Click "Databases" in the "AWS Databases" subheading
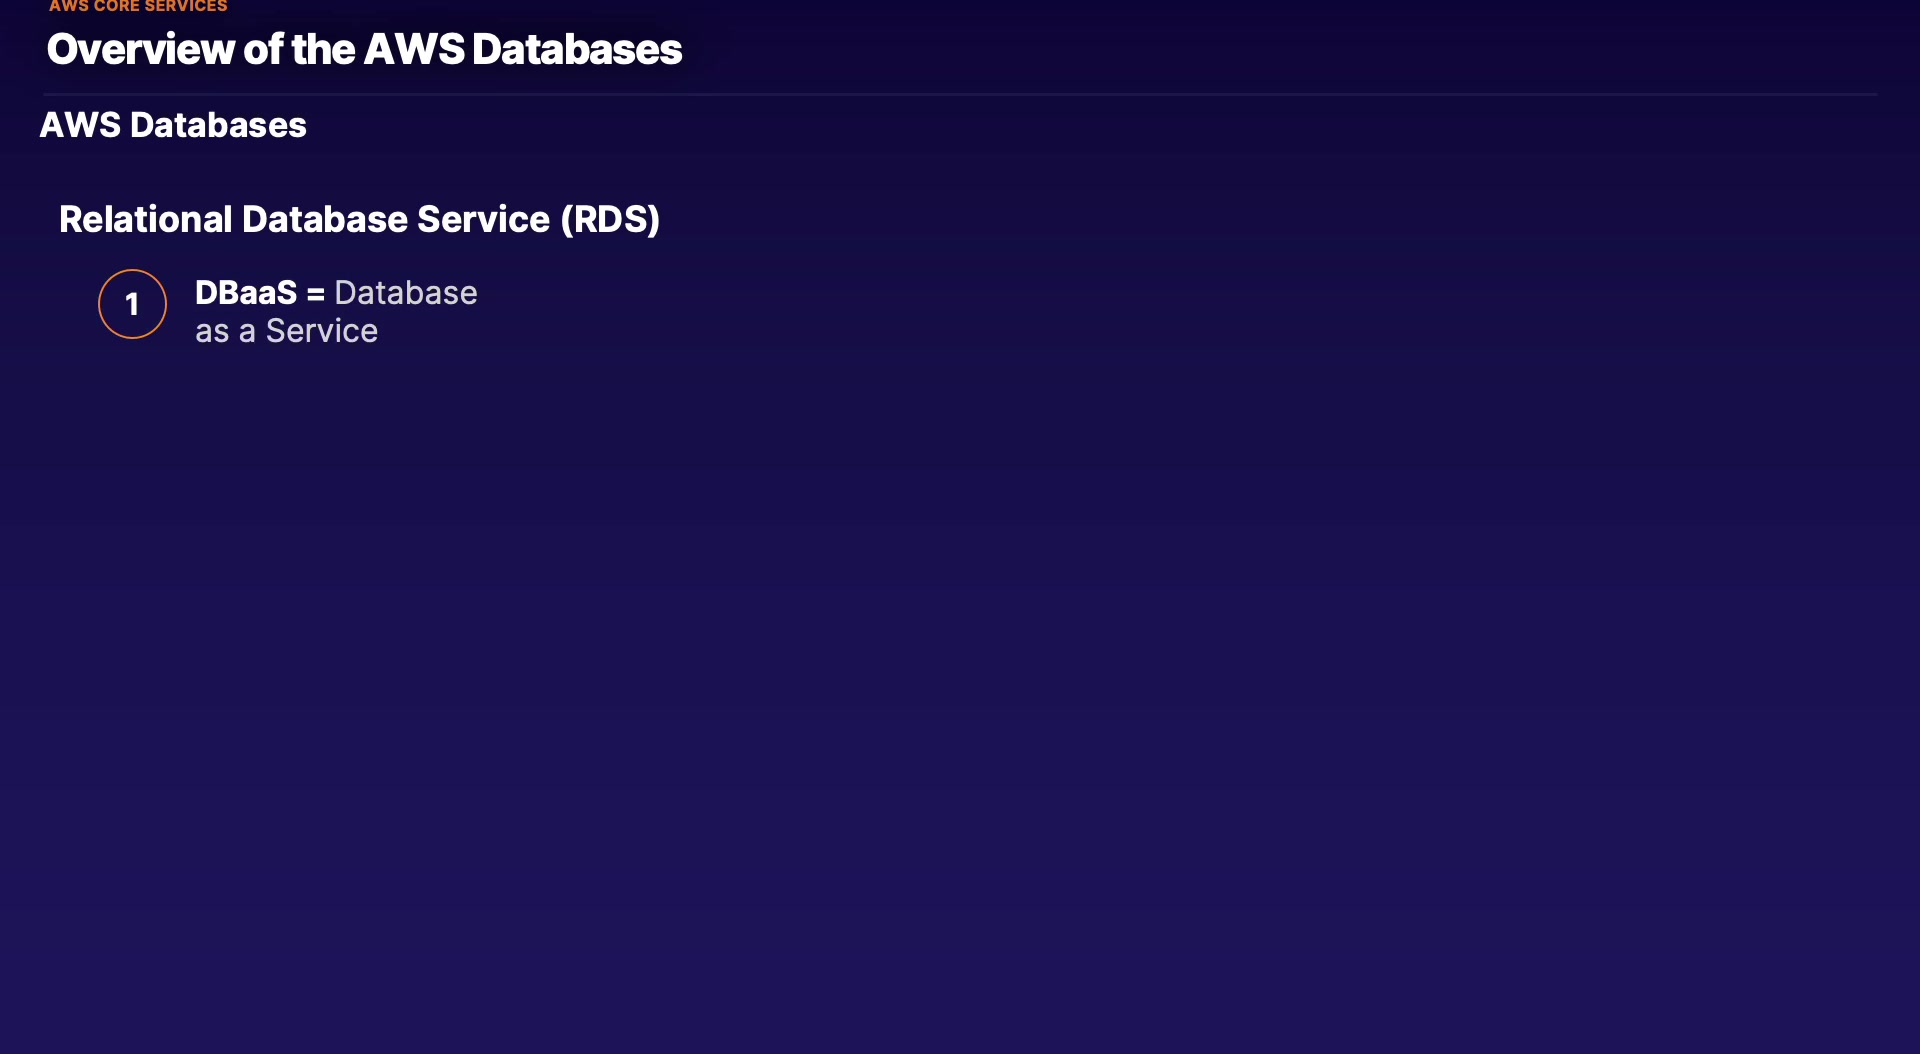1920x1054 pixels. [218, 125]
